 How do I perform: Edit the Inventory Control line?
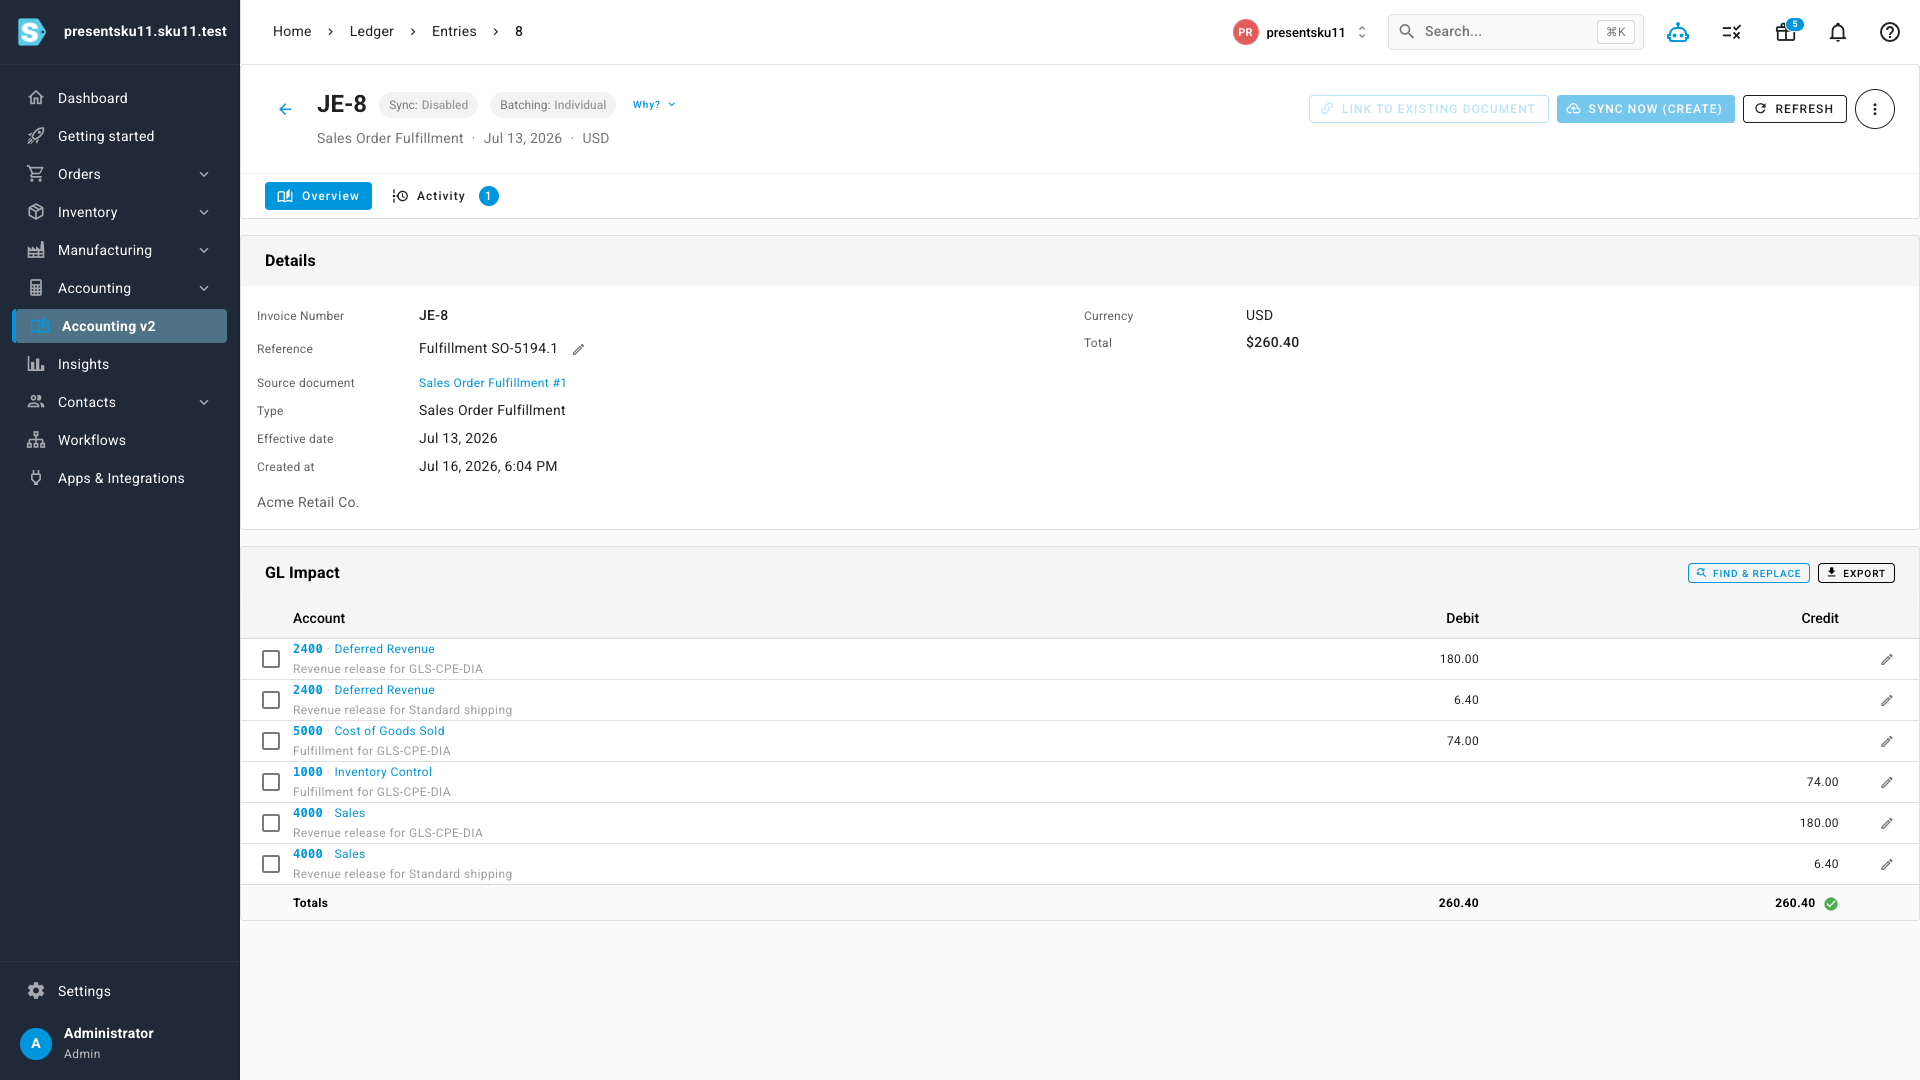[1887, 782]
